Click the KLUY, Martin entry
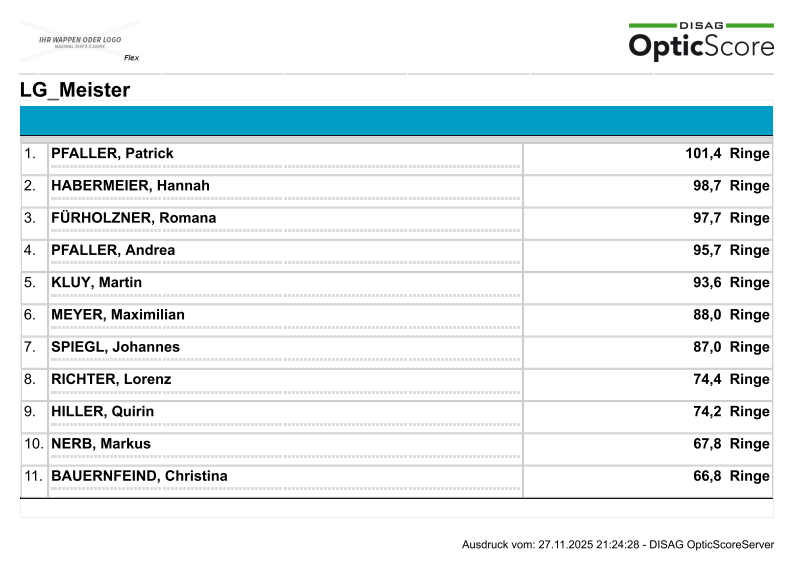The width and height of the screenshot is (790, 577). [x=96, y=283]
